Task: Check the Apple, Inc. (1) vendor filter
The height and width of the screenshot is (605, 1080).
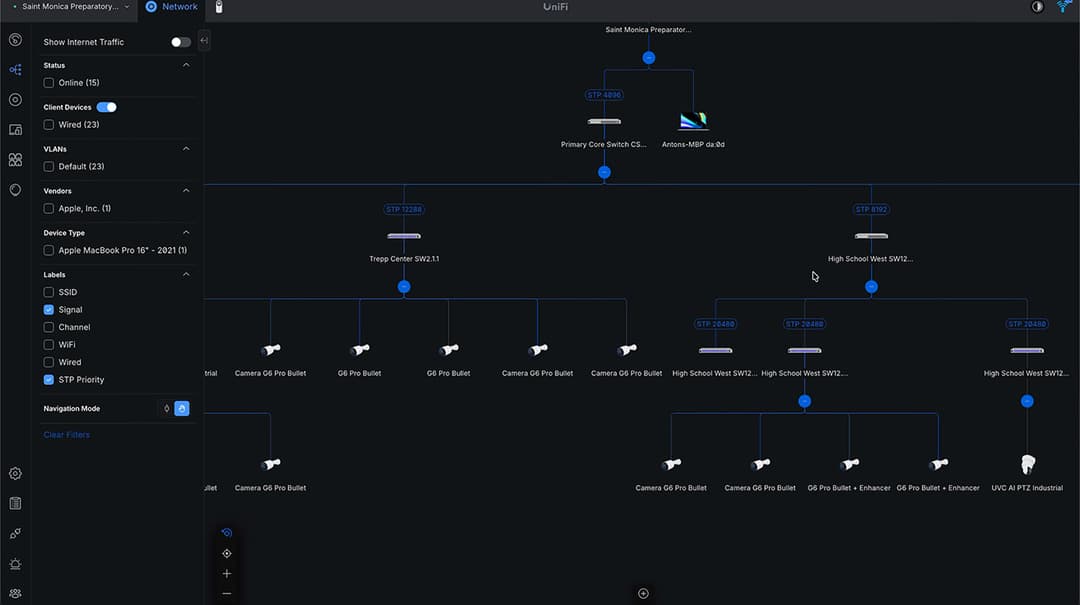Action: [49, 208]
